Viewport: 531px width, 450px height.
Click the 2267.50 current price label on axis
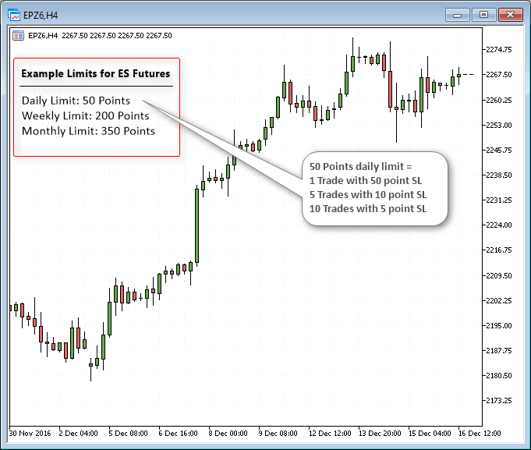499,74
